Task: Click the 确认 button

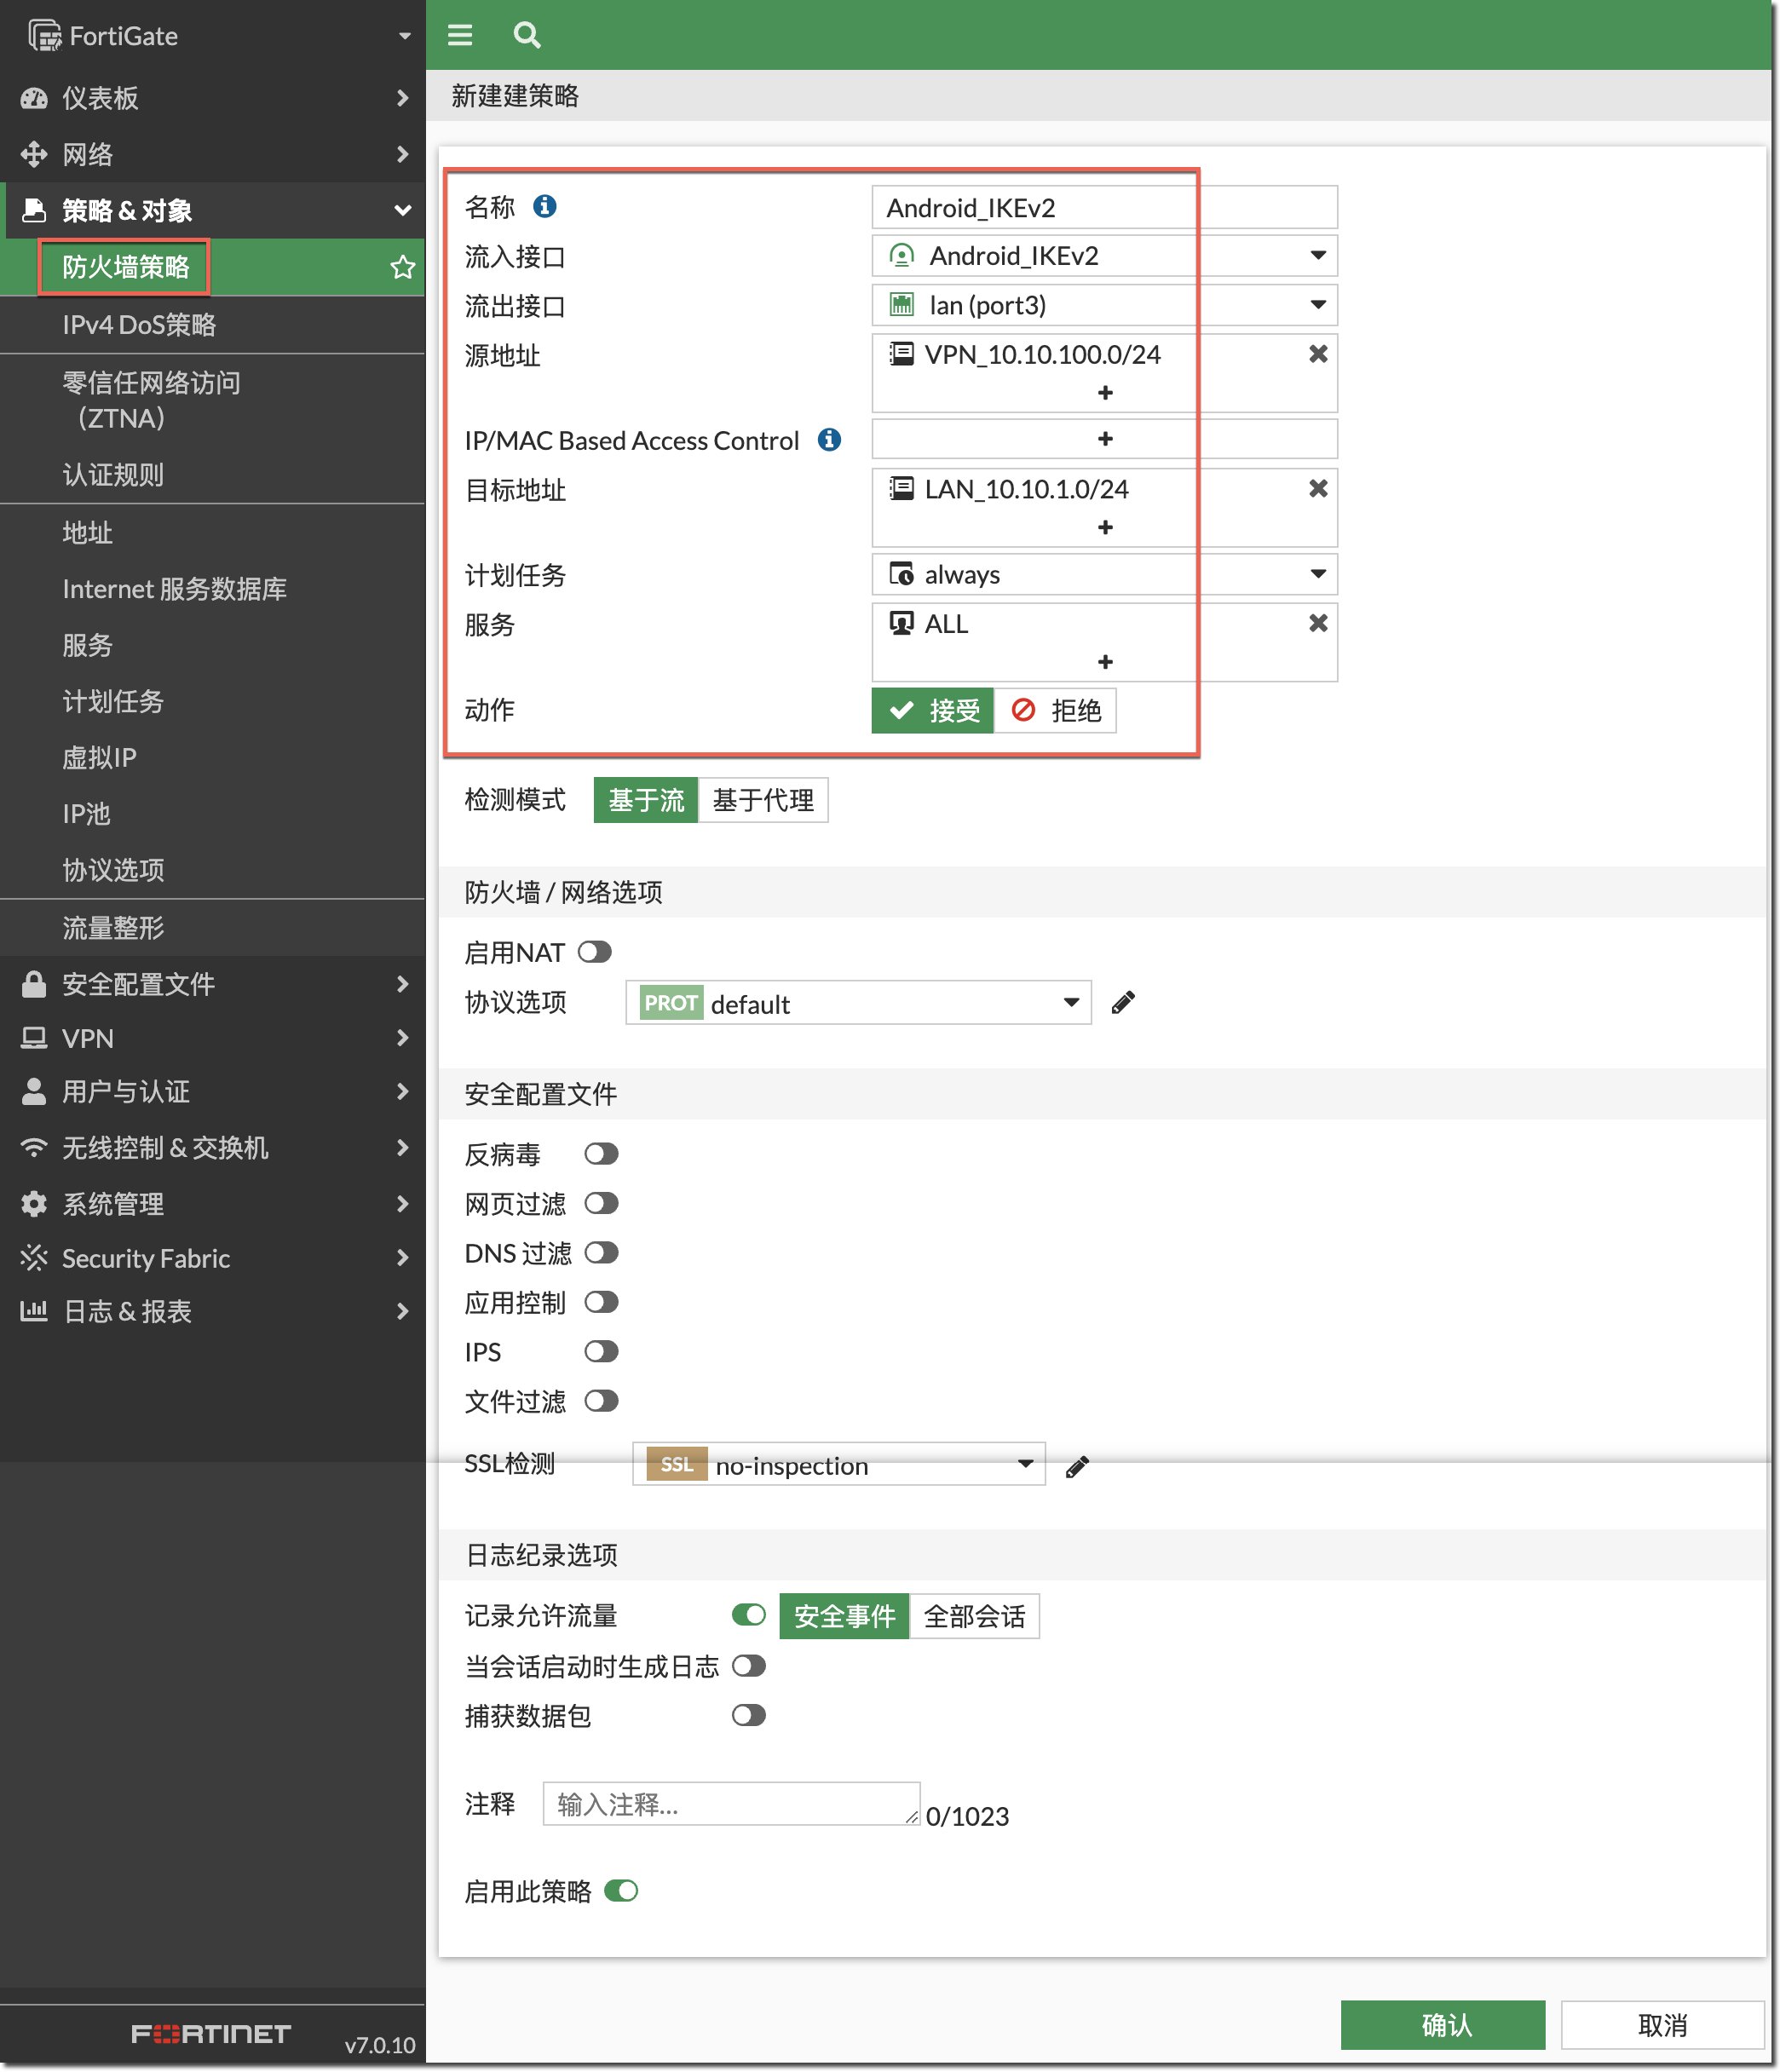Action: click(1442, 2025)
